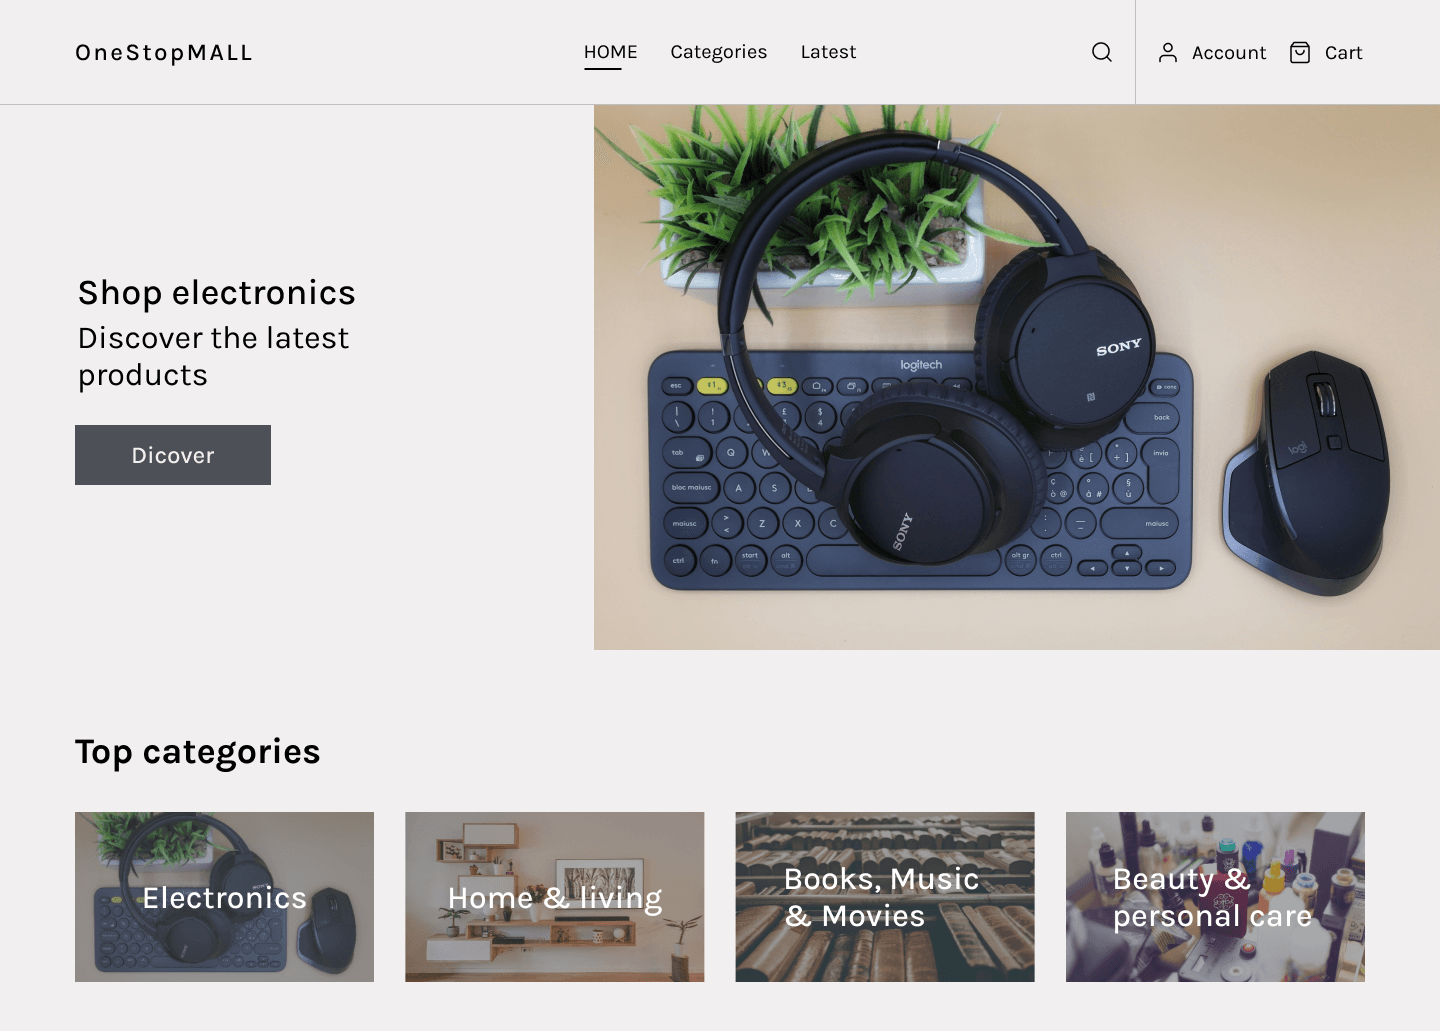Screen dimensions: 1440x1031
Task: Open the Account link text
Action: tap(1228, 53)
